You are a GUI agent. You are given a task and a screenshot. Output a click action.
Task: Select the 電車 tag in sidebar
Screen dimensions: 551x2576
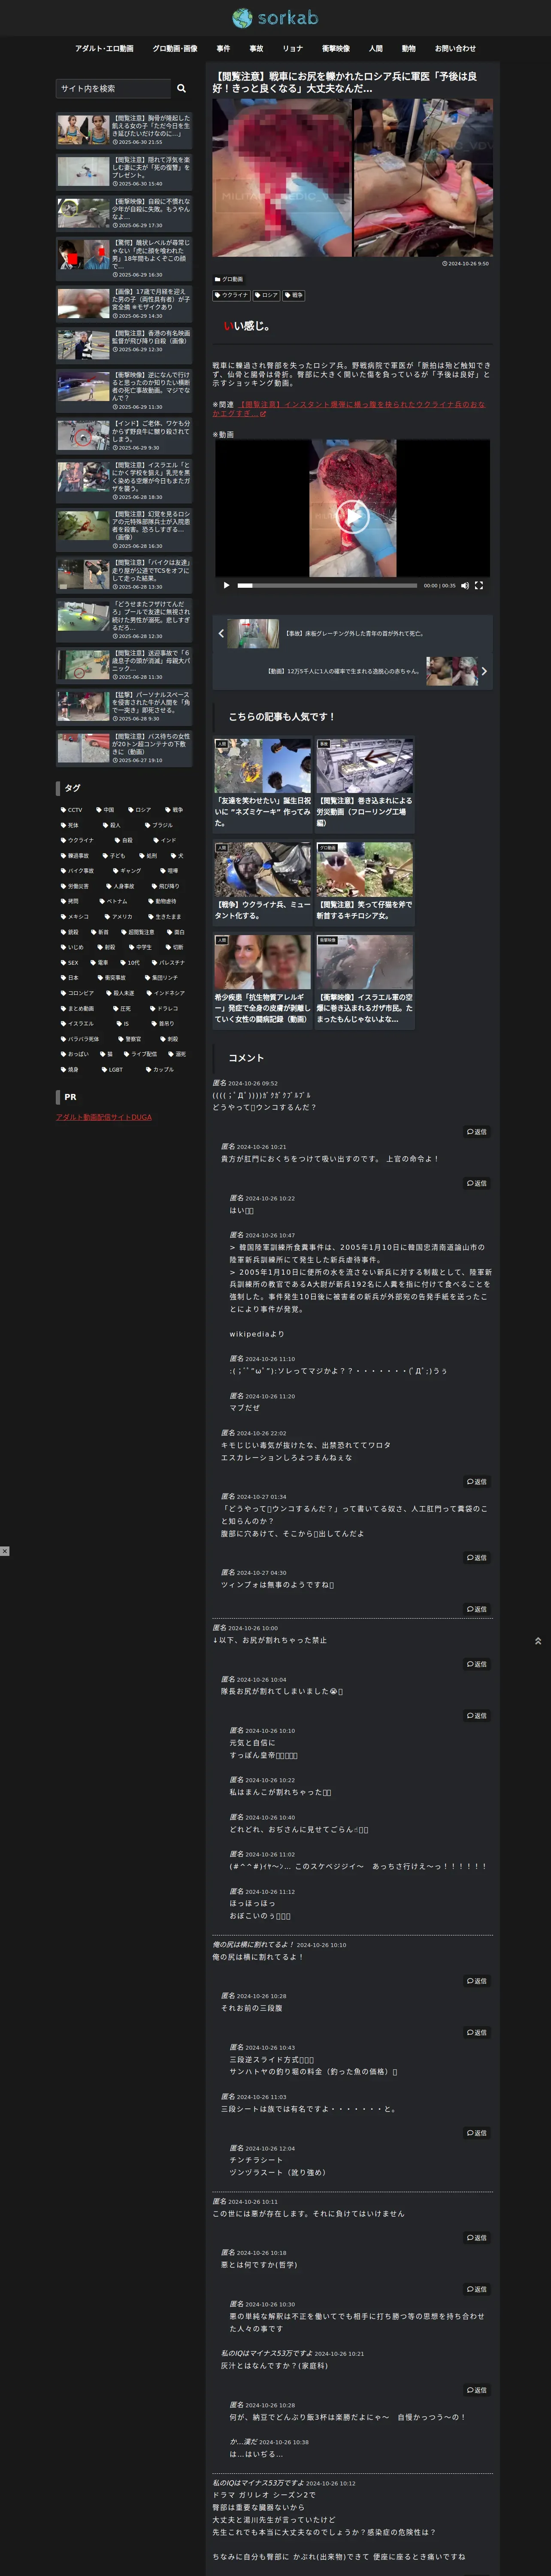coord(100,962)
